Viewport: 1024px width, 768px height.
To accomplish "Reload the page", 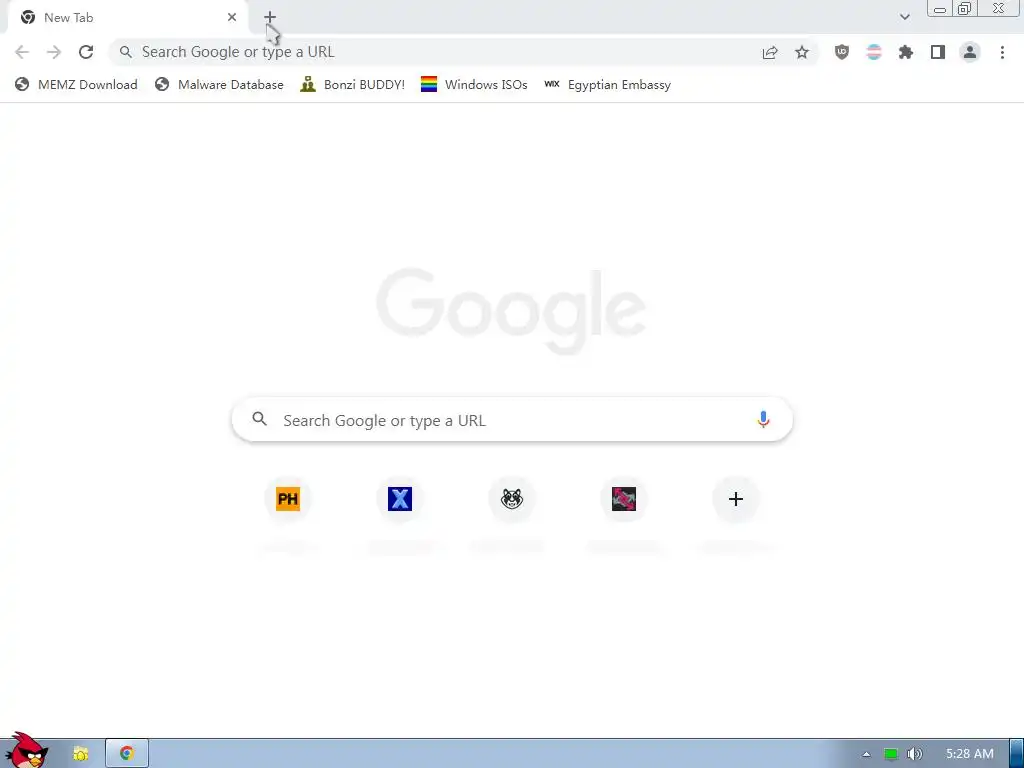I will coord(86,52).
